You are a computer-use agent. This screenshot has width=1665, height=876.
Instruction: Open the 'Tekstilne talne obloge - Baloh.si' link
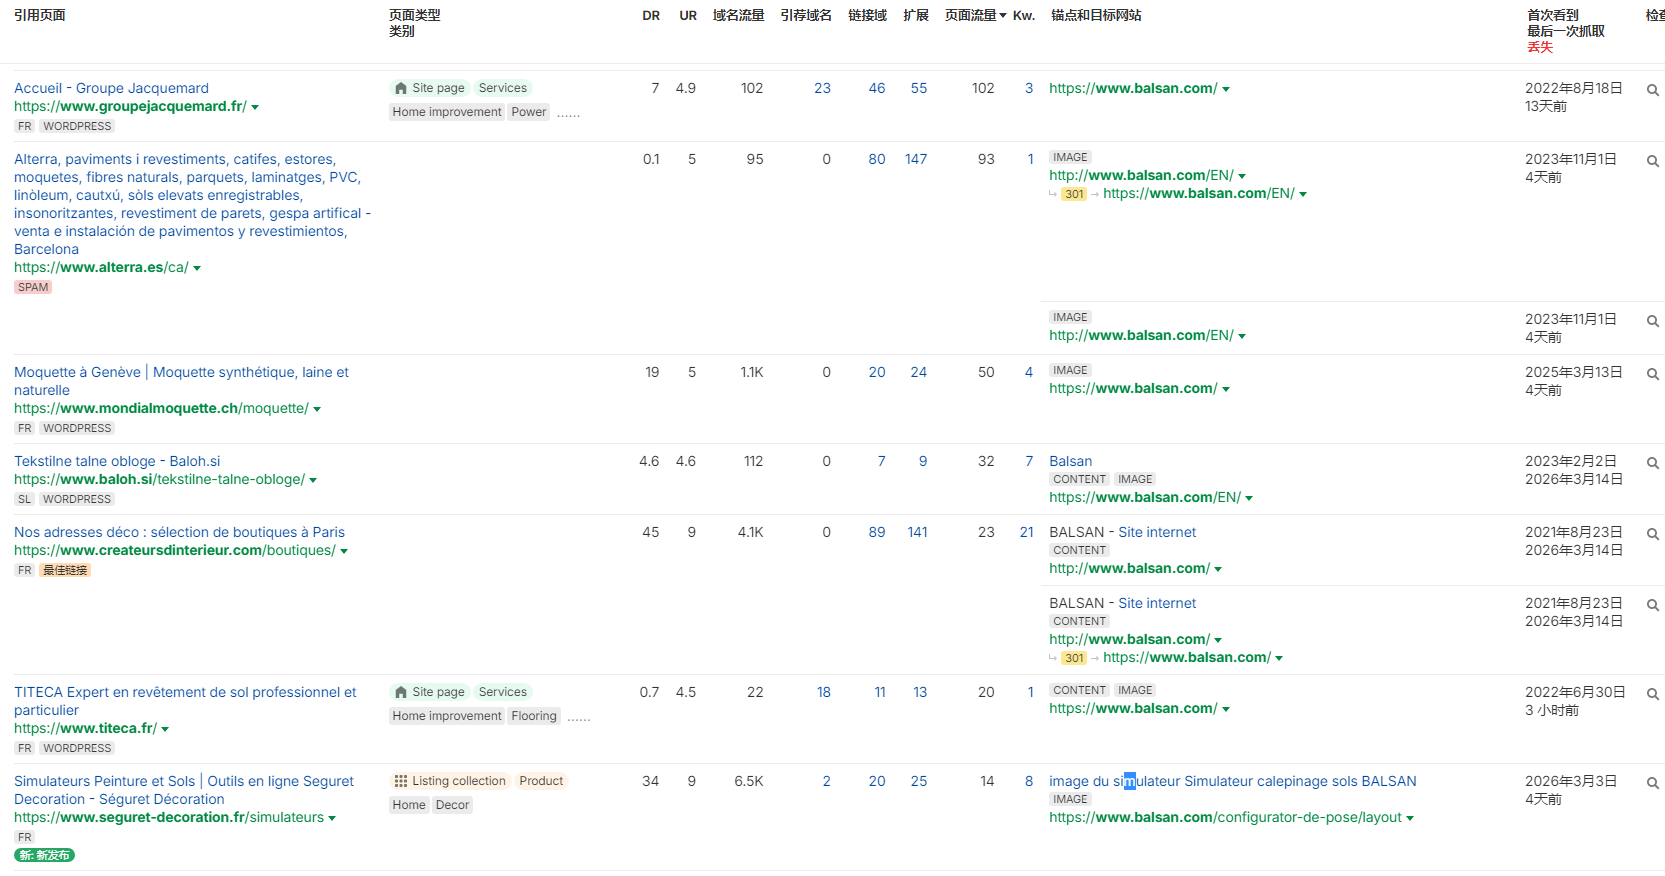(x=117, y=461)
